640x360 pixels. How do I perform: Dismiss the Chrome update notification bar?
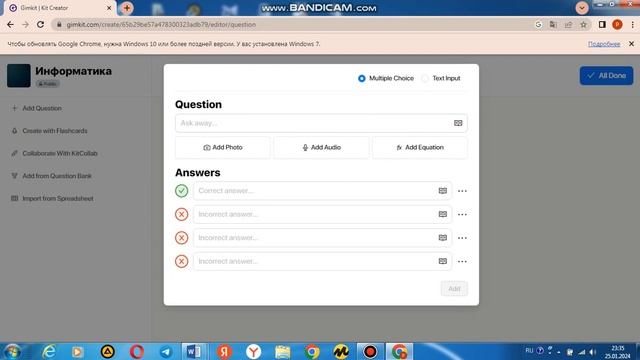tap(631, 44)
